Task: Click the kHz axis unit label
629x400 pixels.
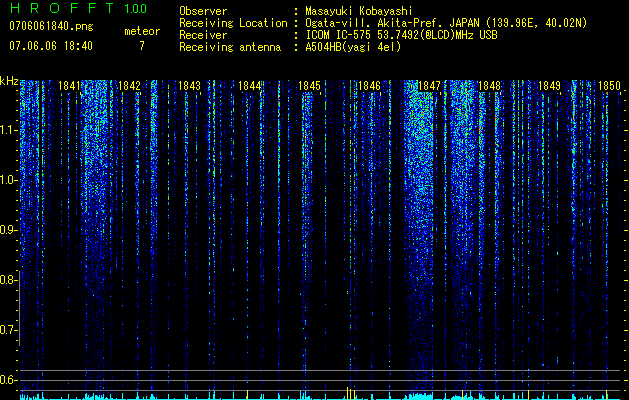Action: 9,81
